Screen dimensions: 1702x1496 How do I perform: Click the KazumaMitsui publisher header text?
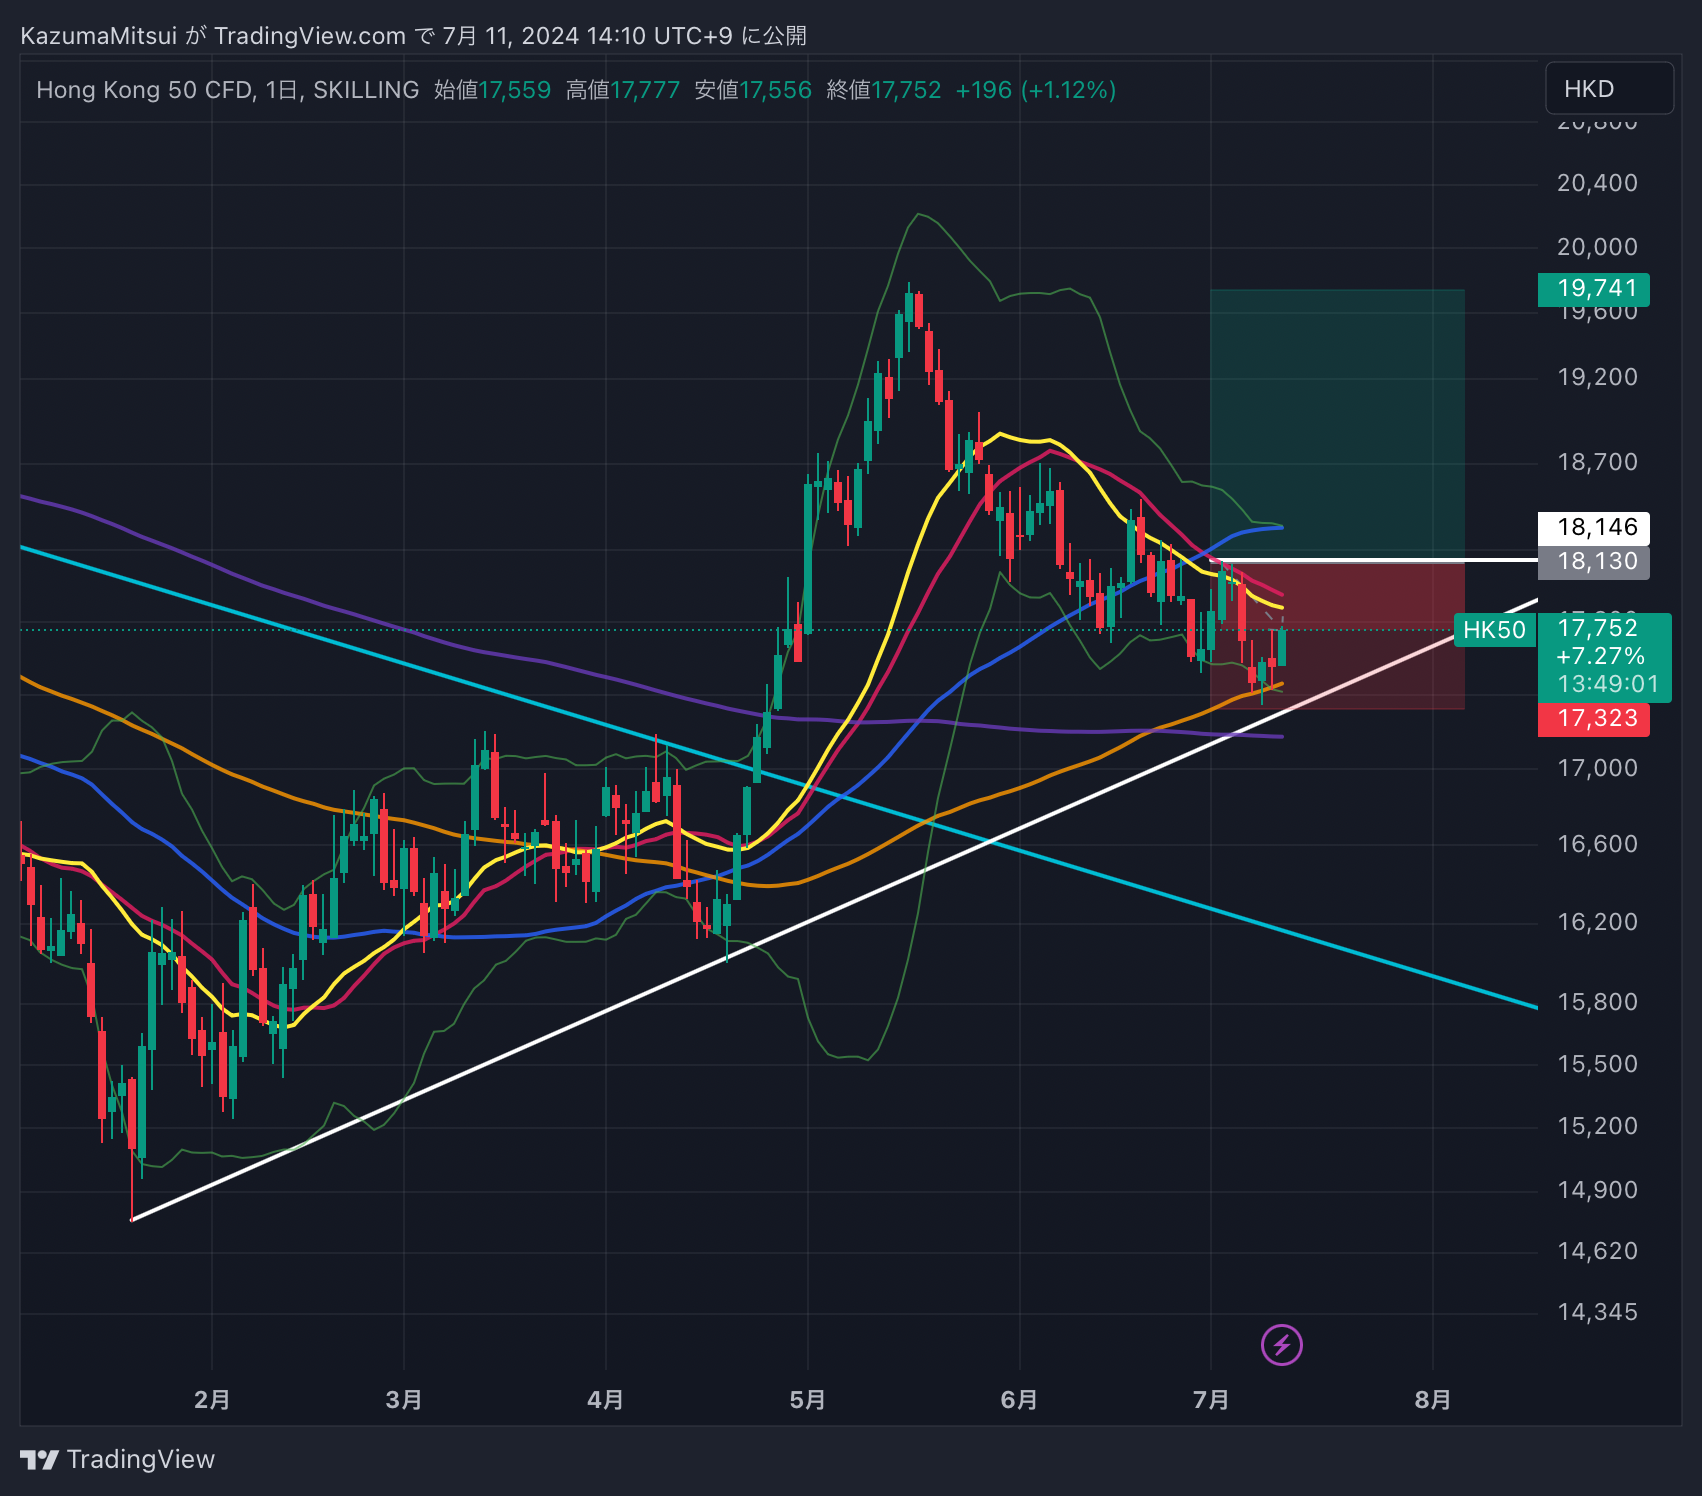413,36
